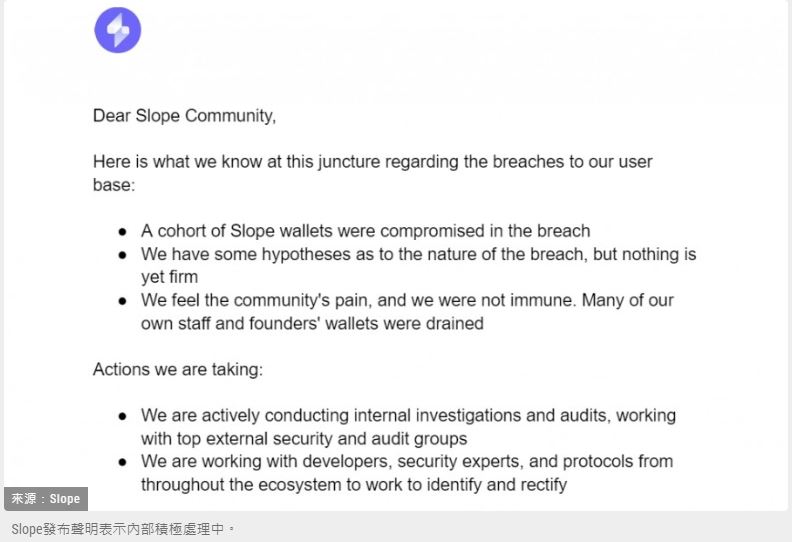Click the 'We are working with developers' line
The width and height of the screenshot is (792, 542).
(x=407, y=461)
